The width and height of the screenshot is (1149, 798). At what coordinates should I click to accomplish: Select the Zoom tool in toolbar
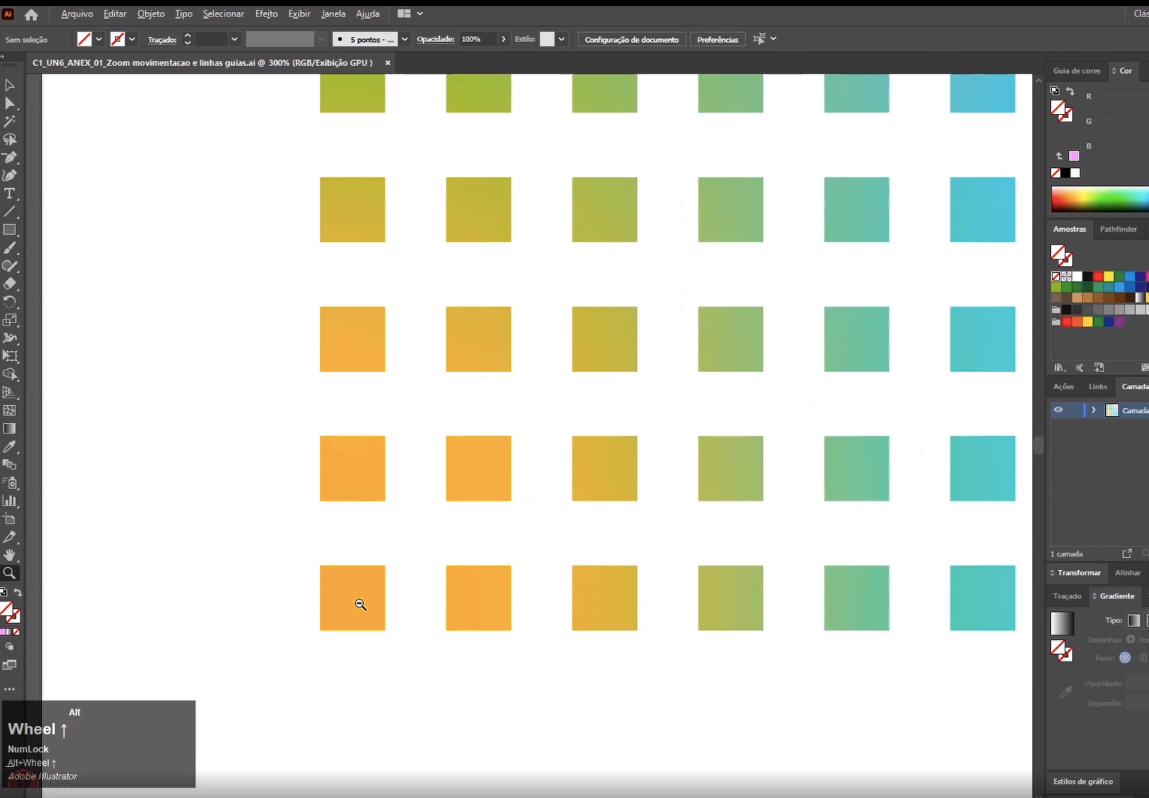[x=10, y=573]
